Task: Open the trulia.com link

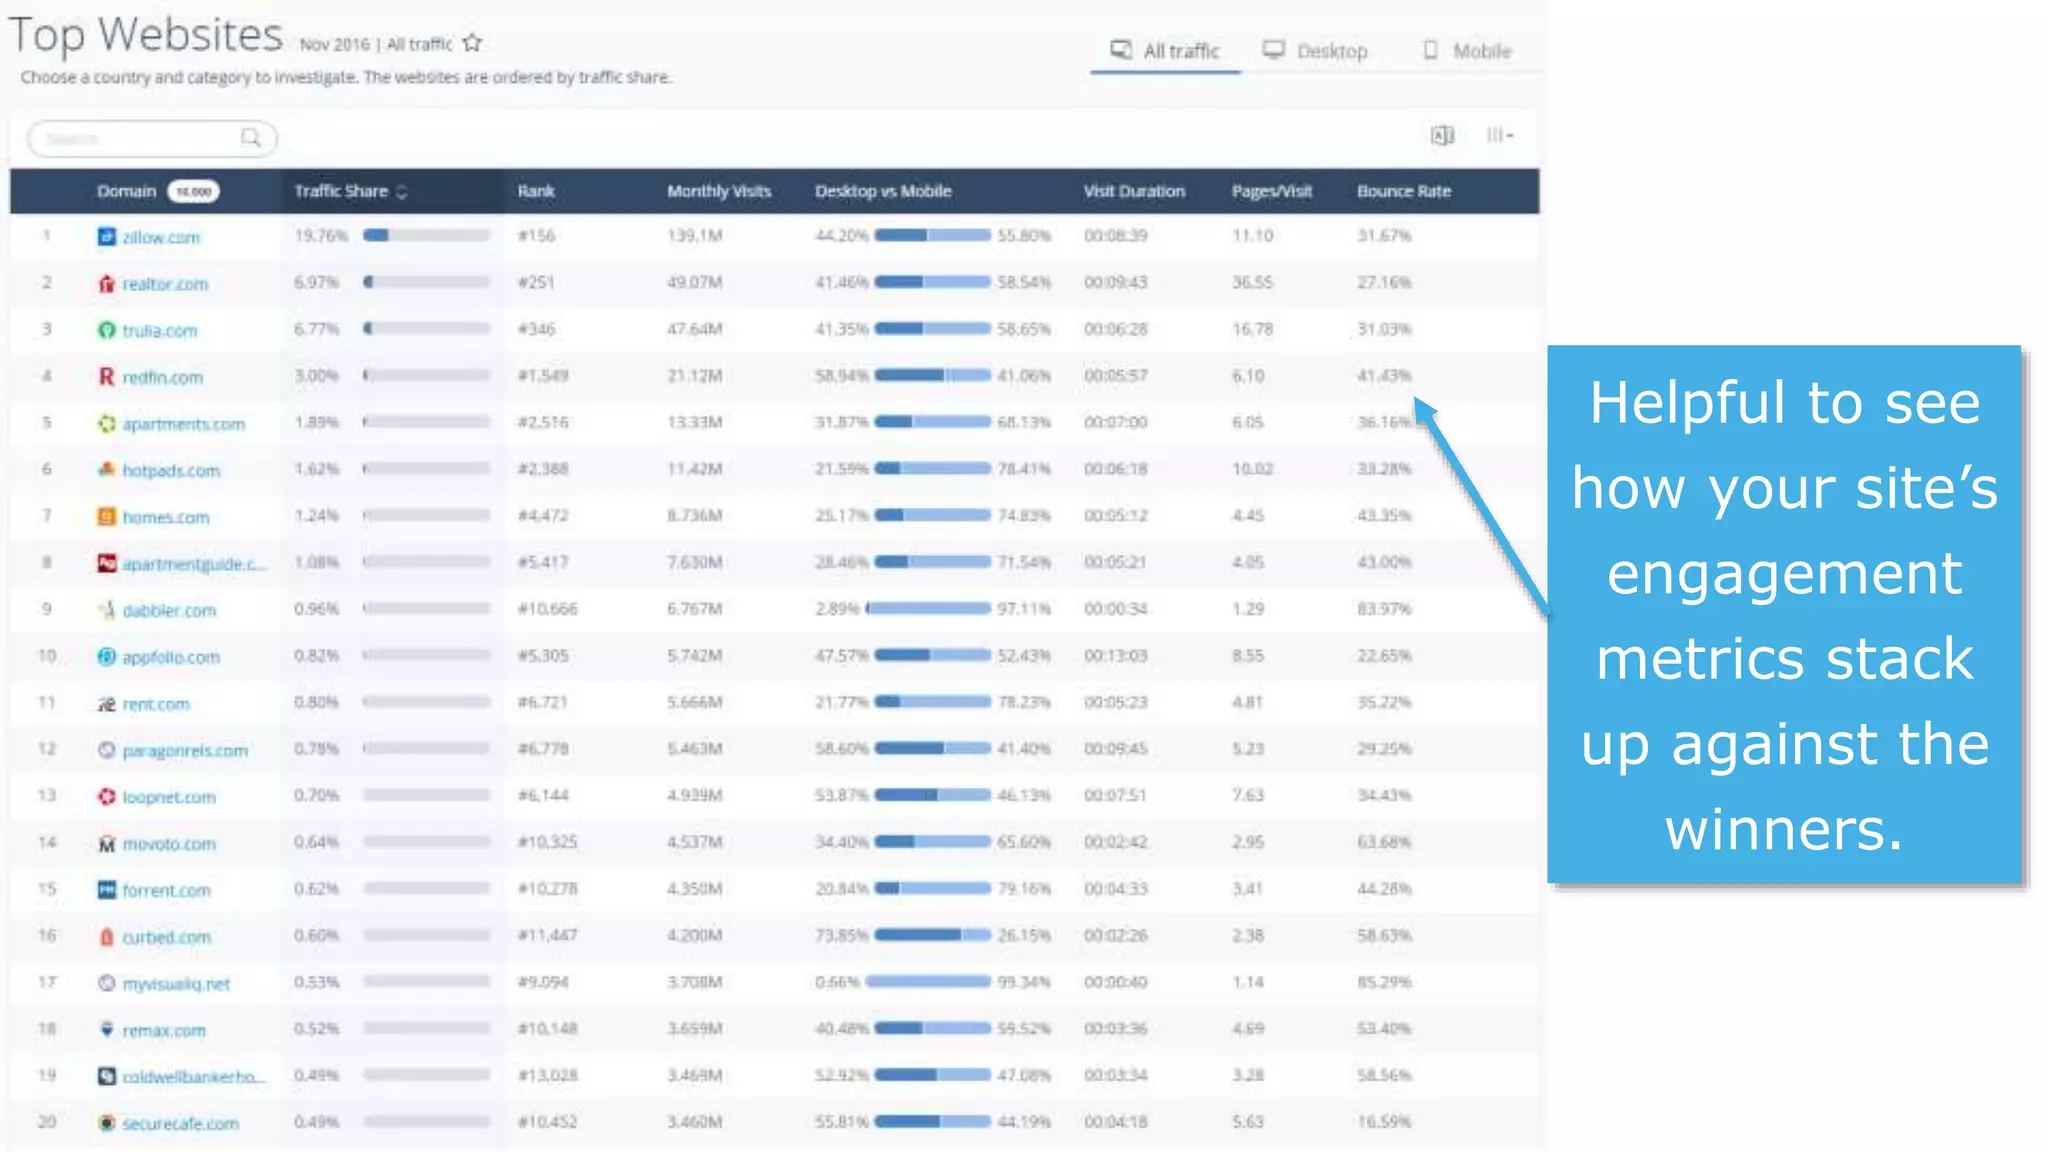Action: pyautogui.click(x=160, y=330)
